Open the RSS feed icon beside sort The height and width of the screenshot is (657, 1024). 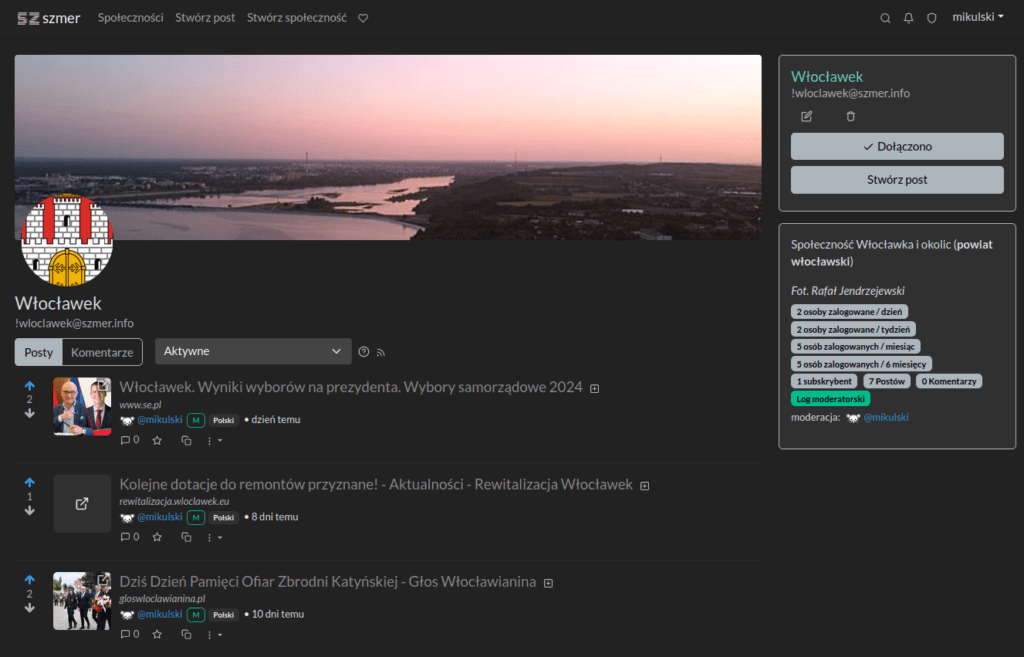(x=381, y=352)
